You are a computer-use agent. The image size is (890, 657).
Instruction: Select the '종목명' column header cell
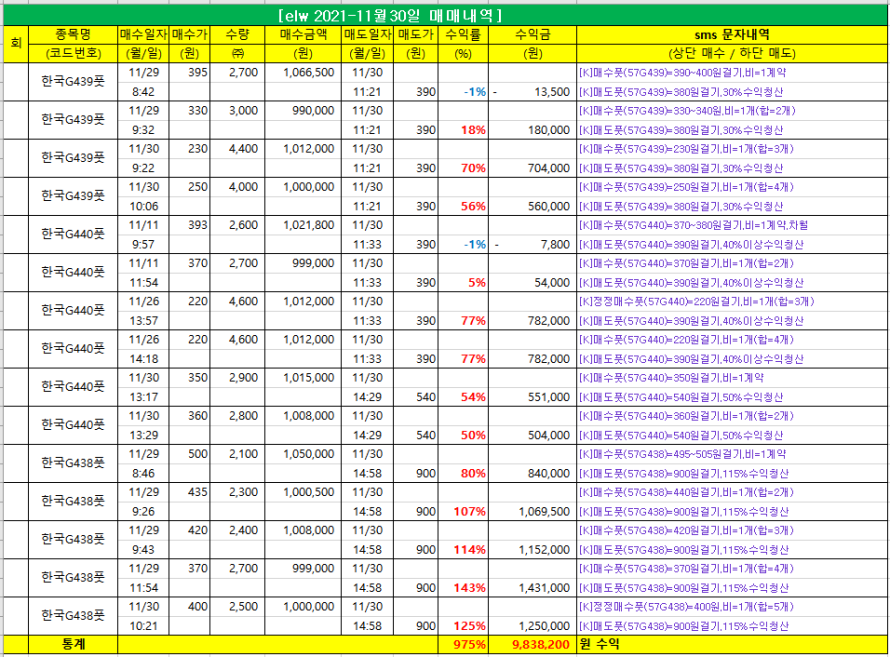tap(72, 35)
